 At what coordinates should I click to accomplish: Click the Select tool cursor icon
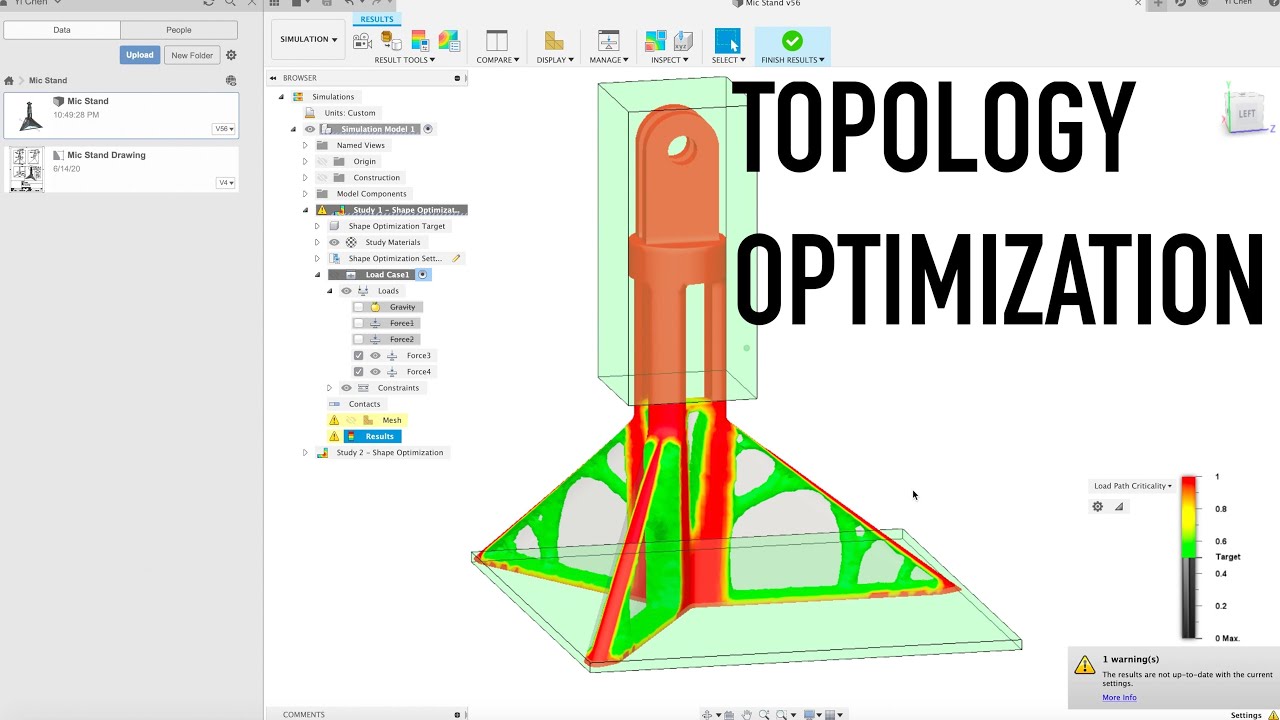coord(728,41)
